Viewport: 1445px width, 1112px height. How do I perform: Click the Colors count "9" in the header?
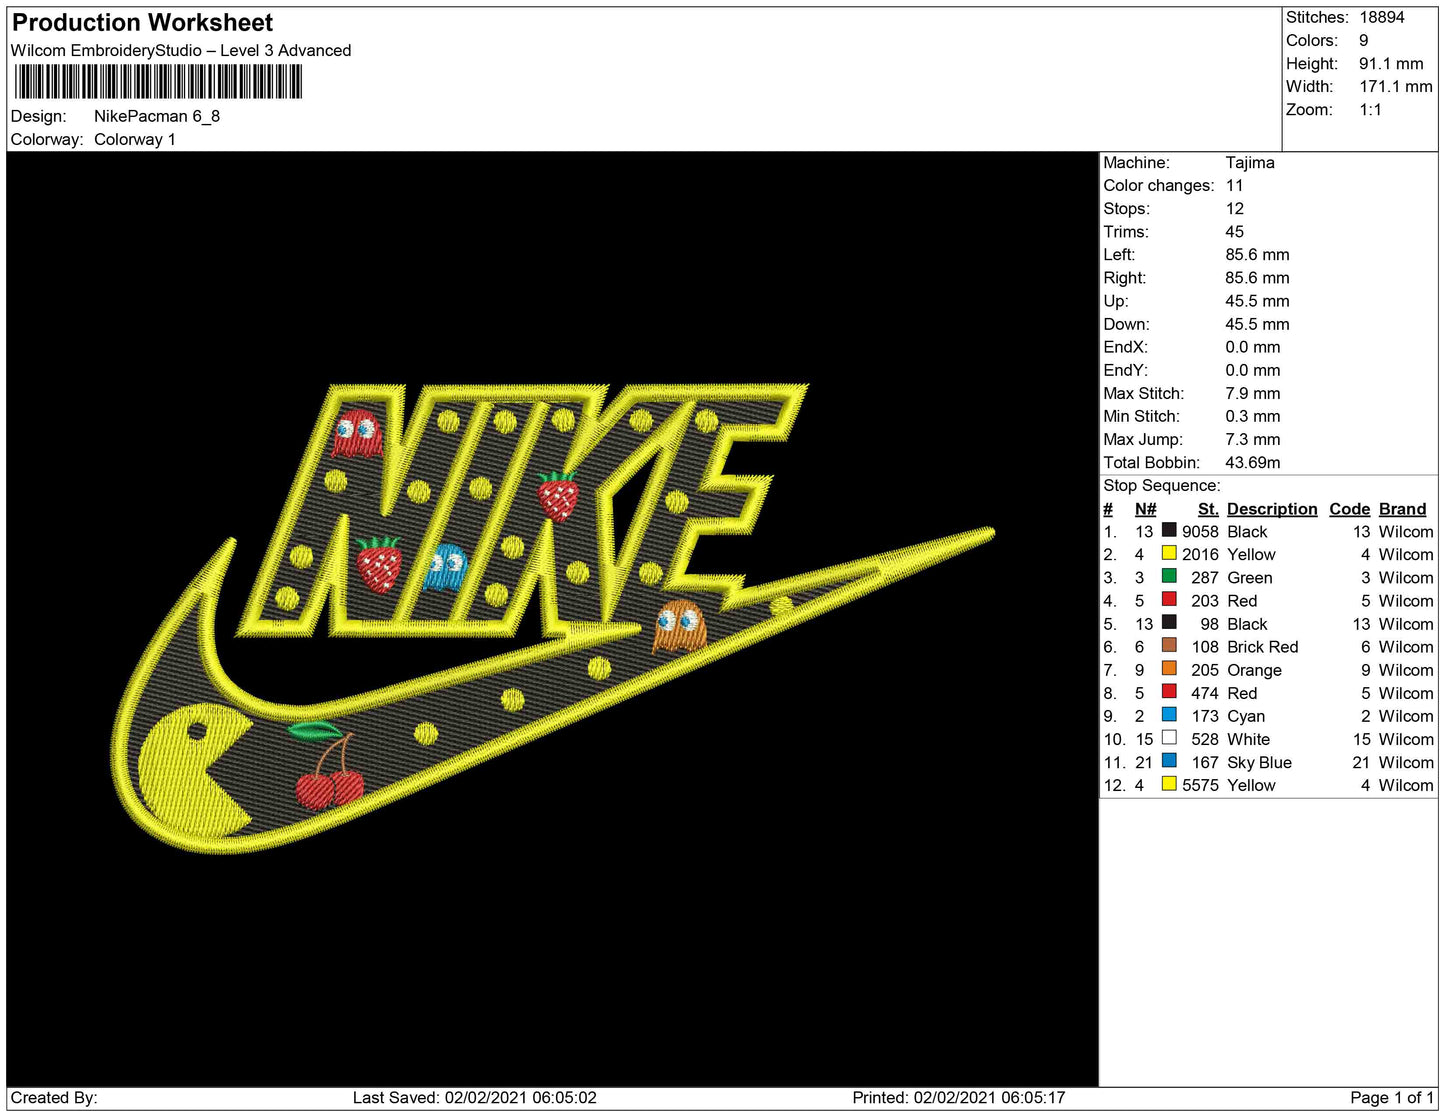(1364, 40)
